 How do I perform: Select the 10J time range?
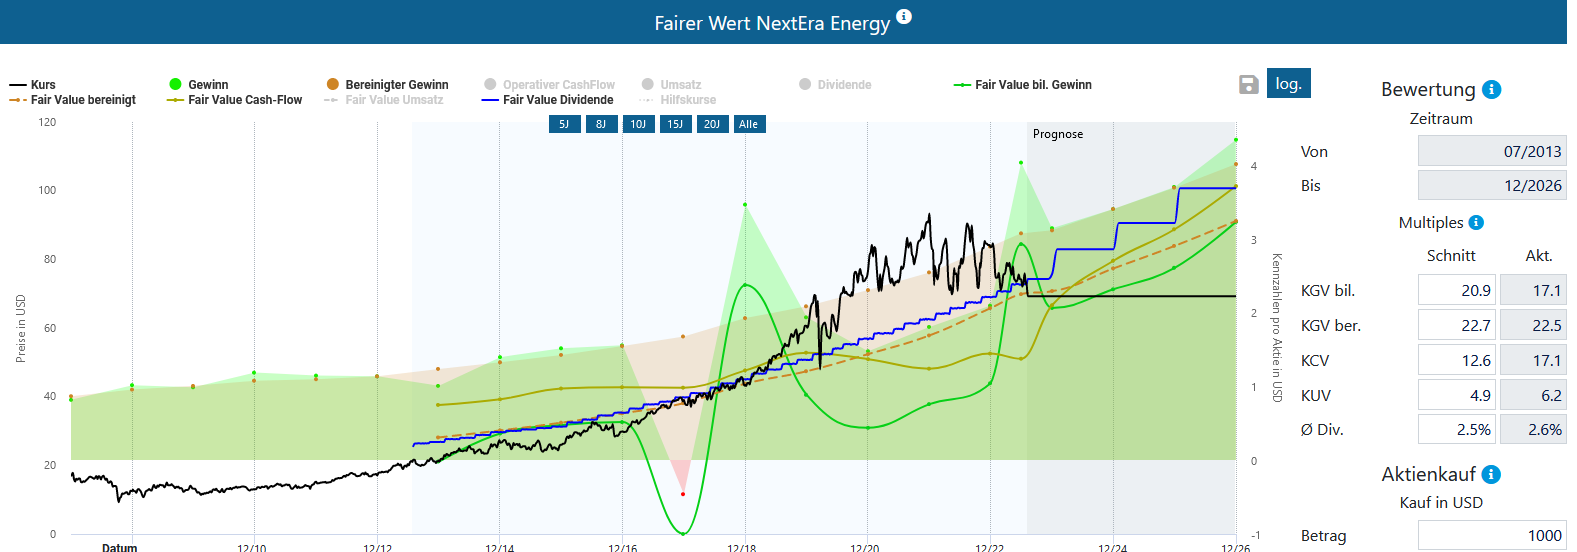(x=638, y=124)
